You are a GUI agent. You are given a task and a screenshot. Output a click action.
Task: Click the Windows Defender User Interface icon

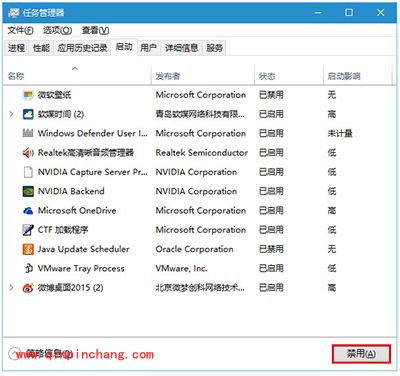(x=28, y=133)
